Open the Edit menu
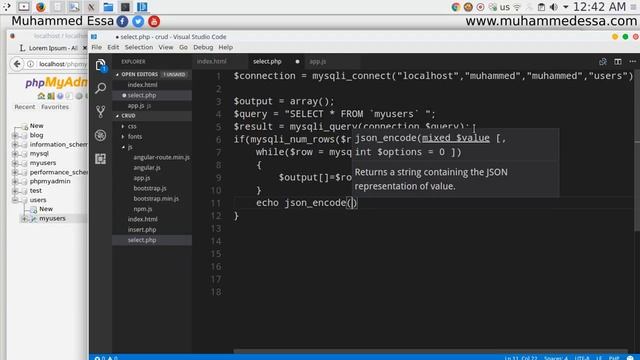 point(113,47)
